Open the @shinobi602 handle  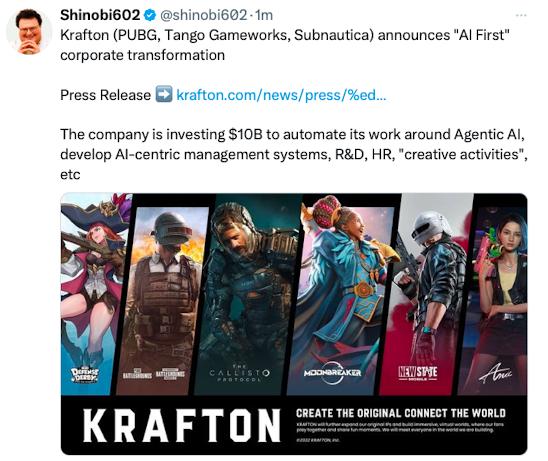click(x=203, y=15)
